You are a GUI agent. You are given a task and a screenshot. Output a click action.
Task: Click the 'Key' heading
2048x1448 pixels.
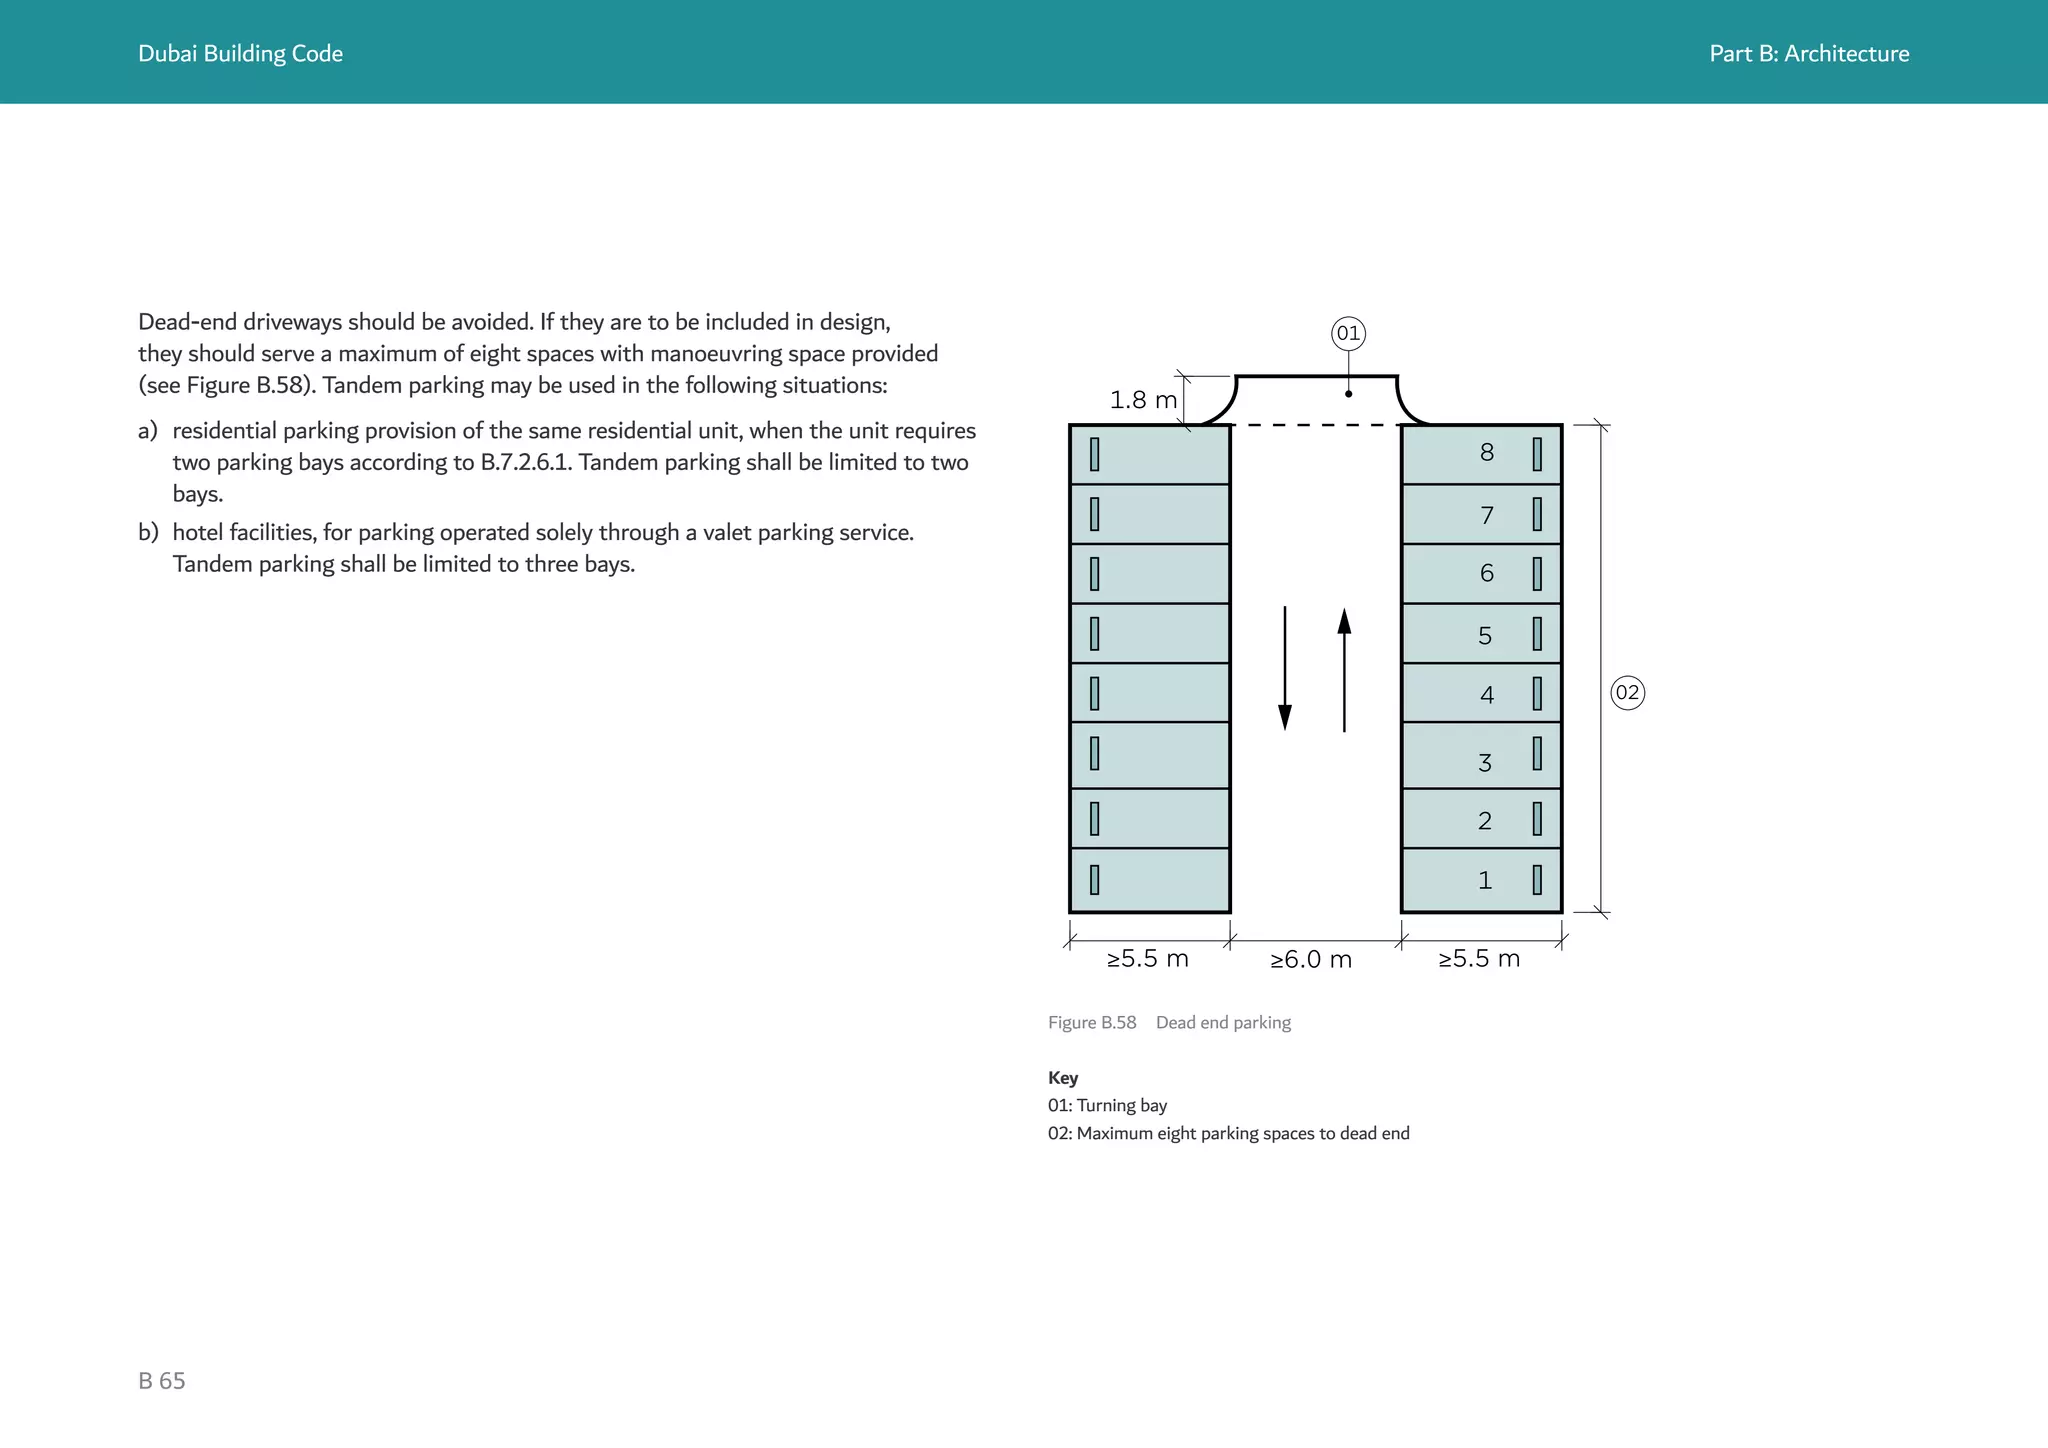[1063, 1078]
